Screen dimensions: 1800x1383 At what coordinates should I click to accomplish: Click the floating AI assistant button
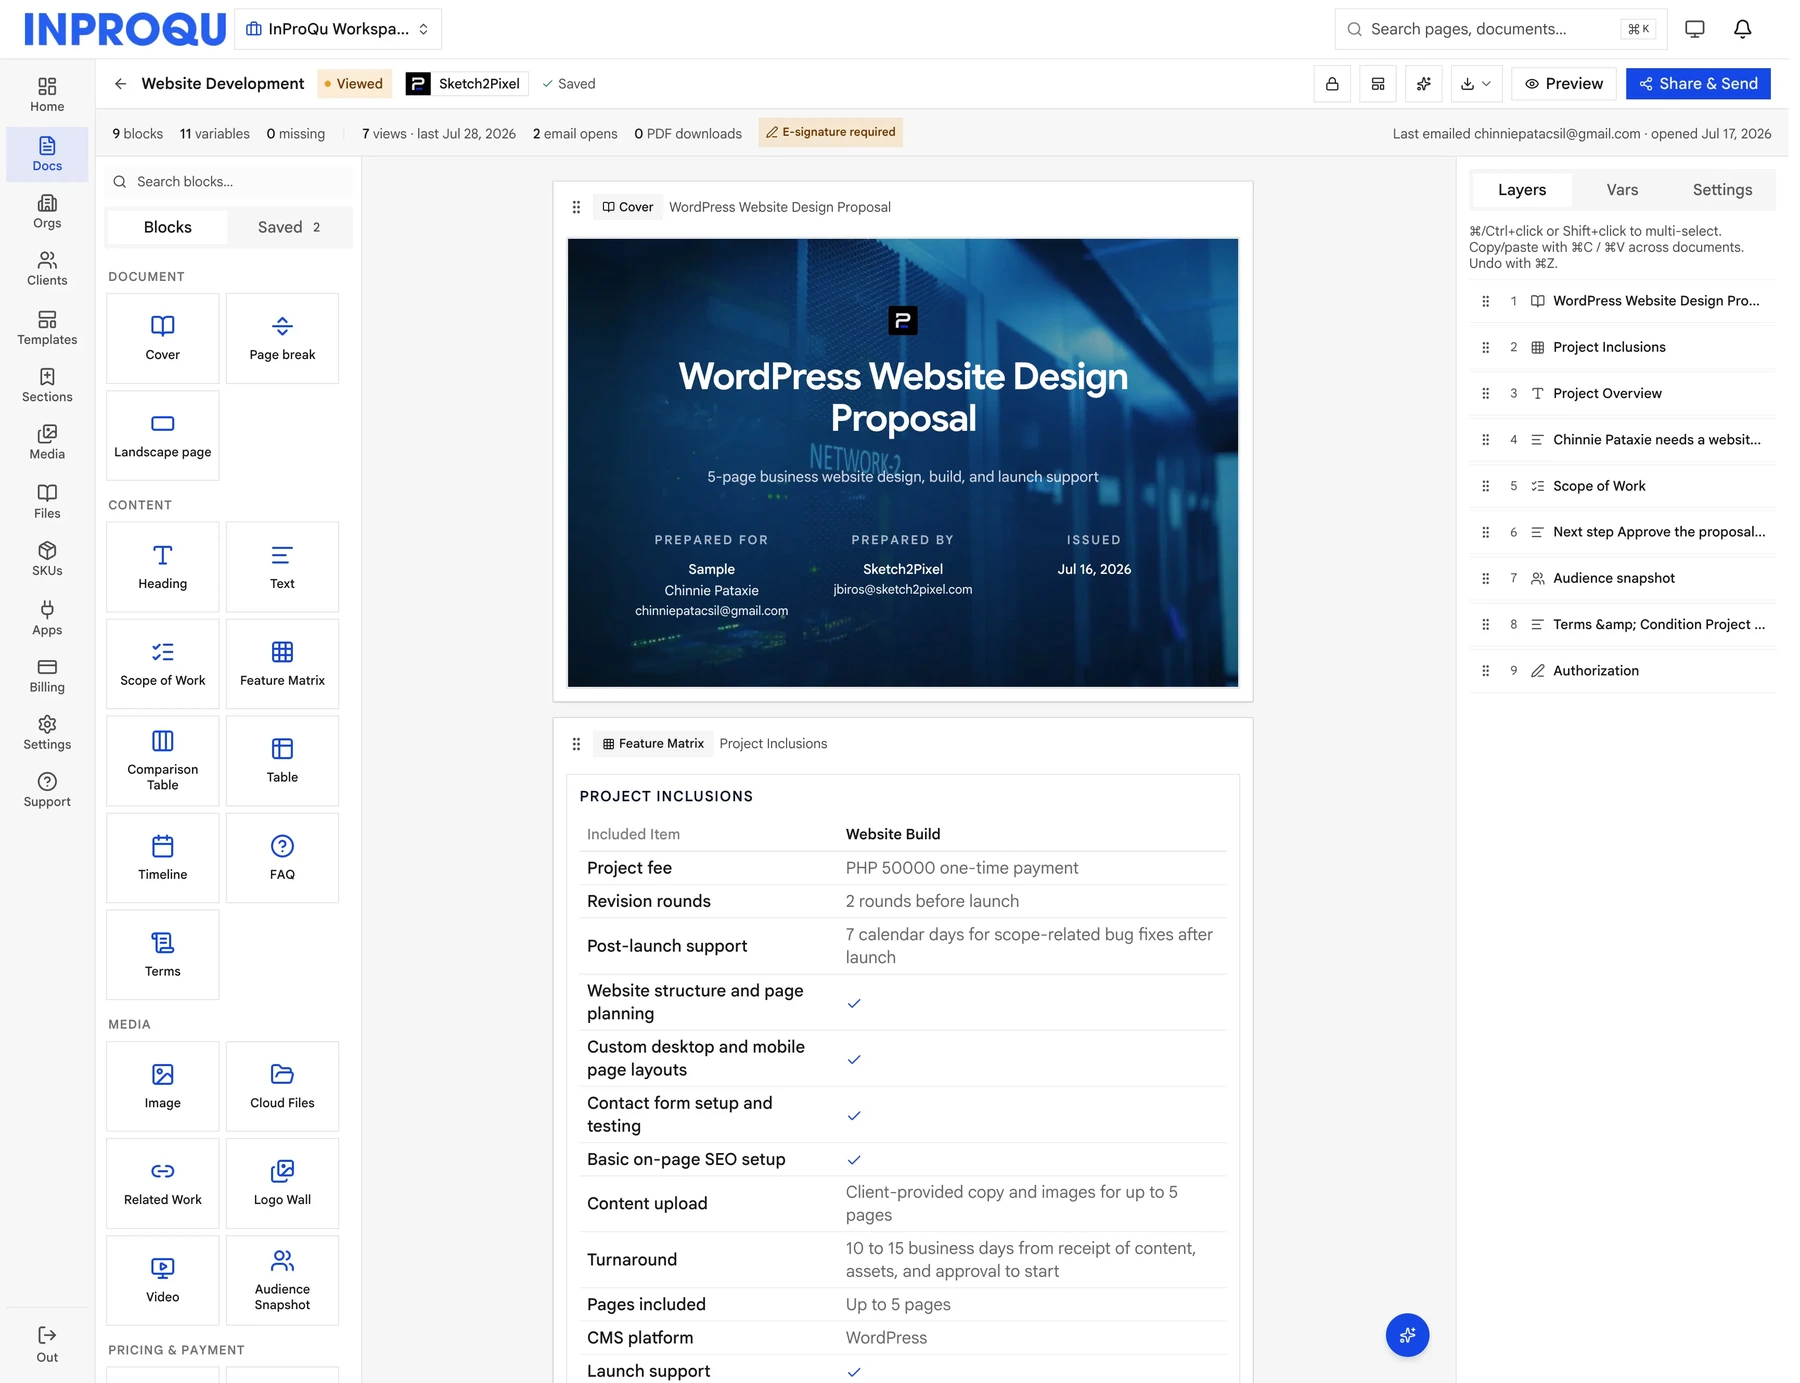pos(1407,1335)
